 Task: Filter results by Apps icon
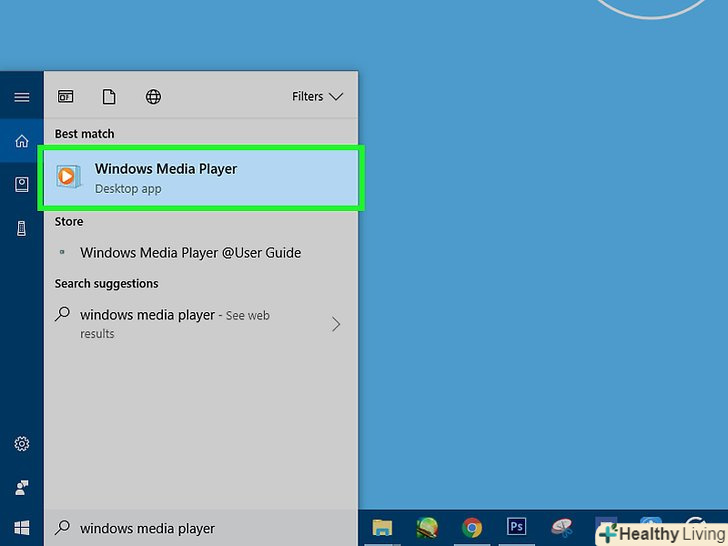tap(65, 97)
